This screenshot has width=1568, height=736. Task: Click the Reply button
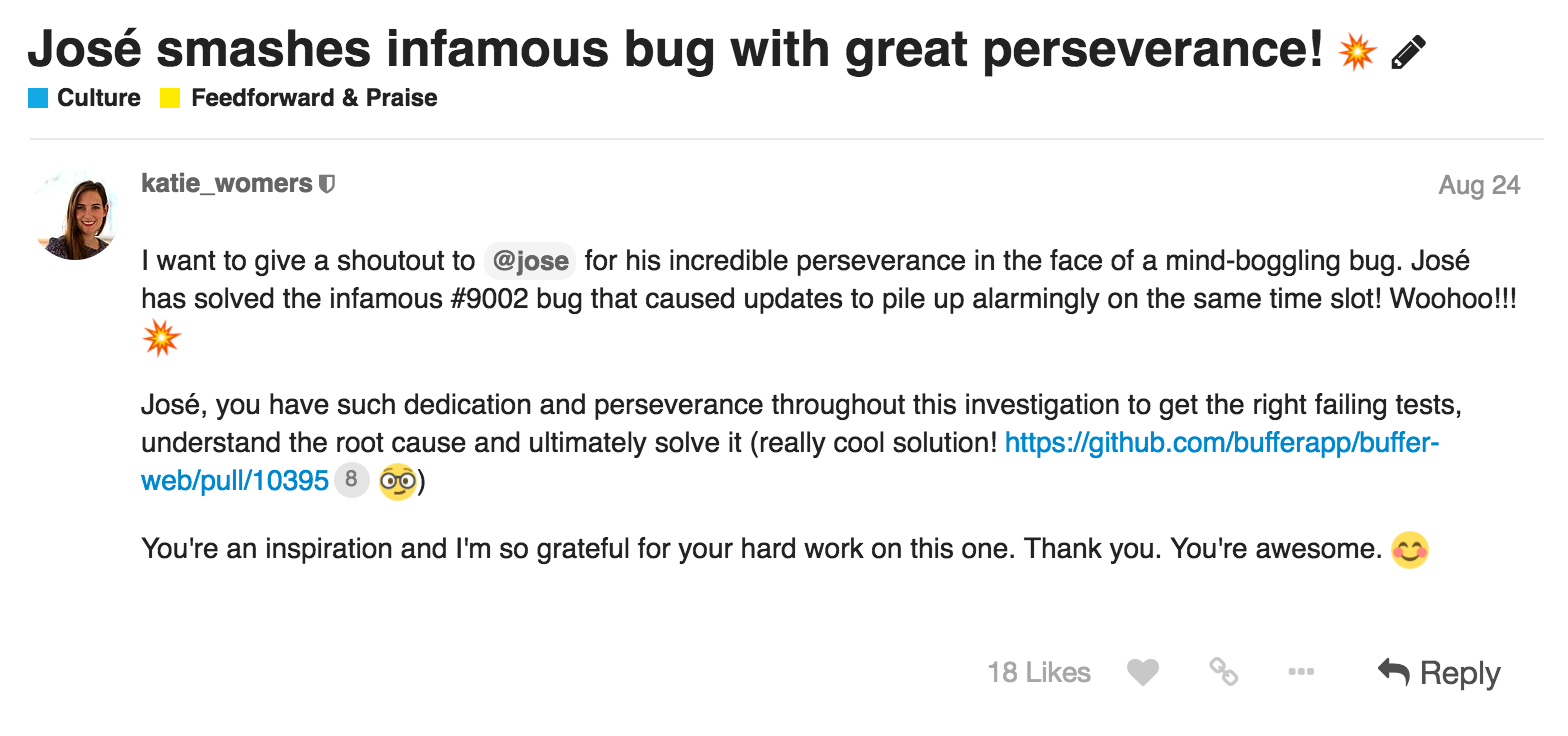tap(1439, 673)
